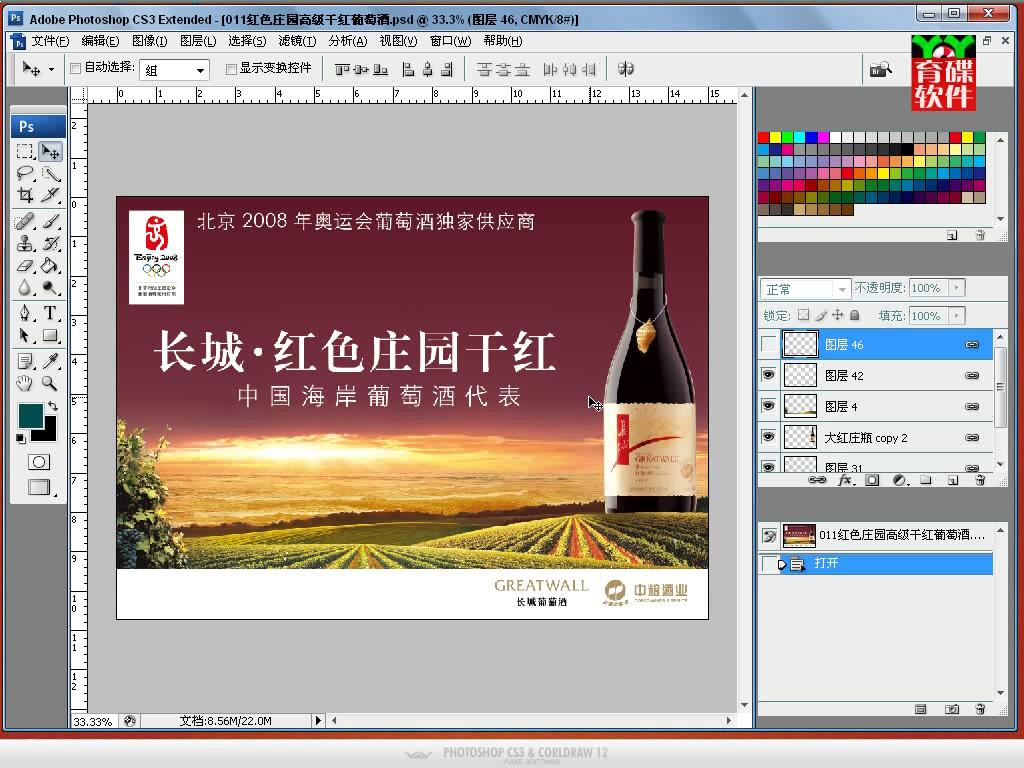Select the Lasso tool
Image resolution: width=1024 pixels, height=768 pixels.
[25, 173]
